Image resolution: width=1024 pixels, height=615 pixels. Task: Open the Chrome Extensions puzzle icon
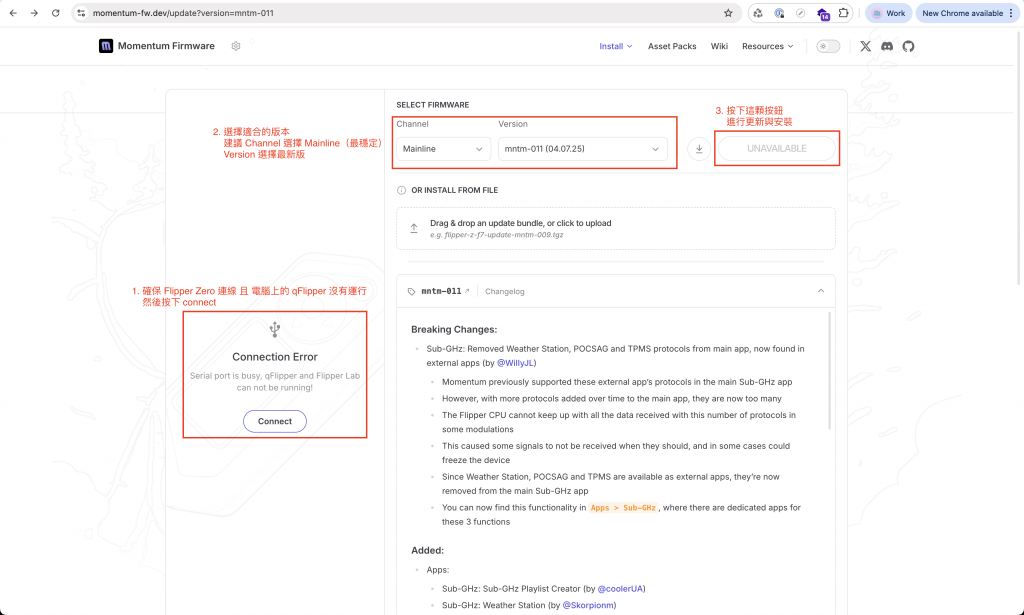click(844, 13)
